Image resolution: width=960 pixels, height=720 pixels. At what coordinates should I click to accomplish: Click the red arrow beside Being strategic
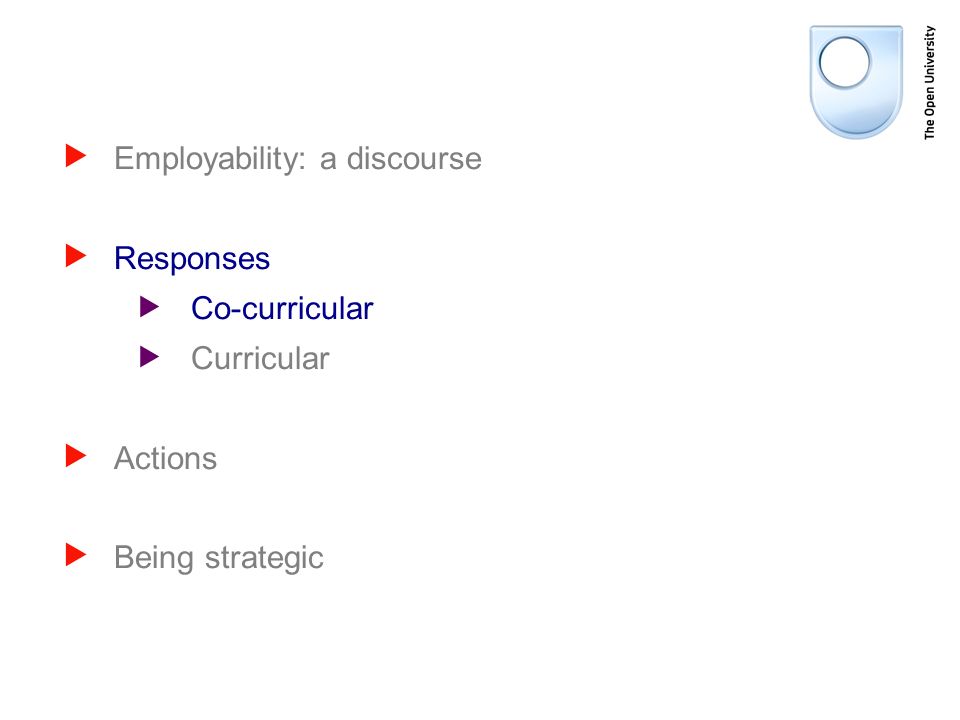76,555
